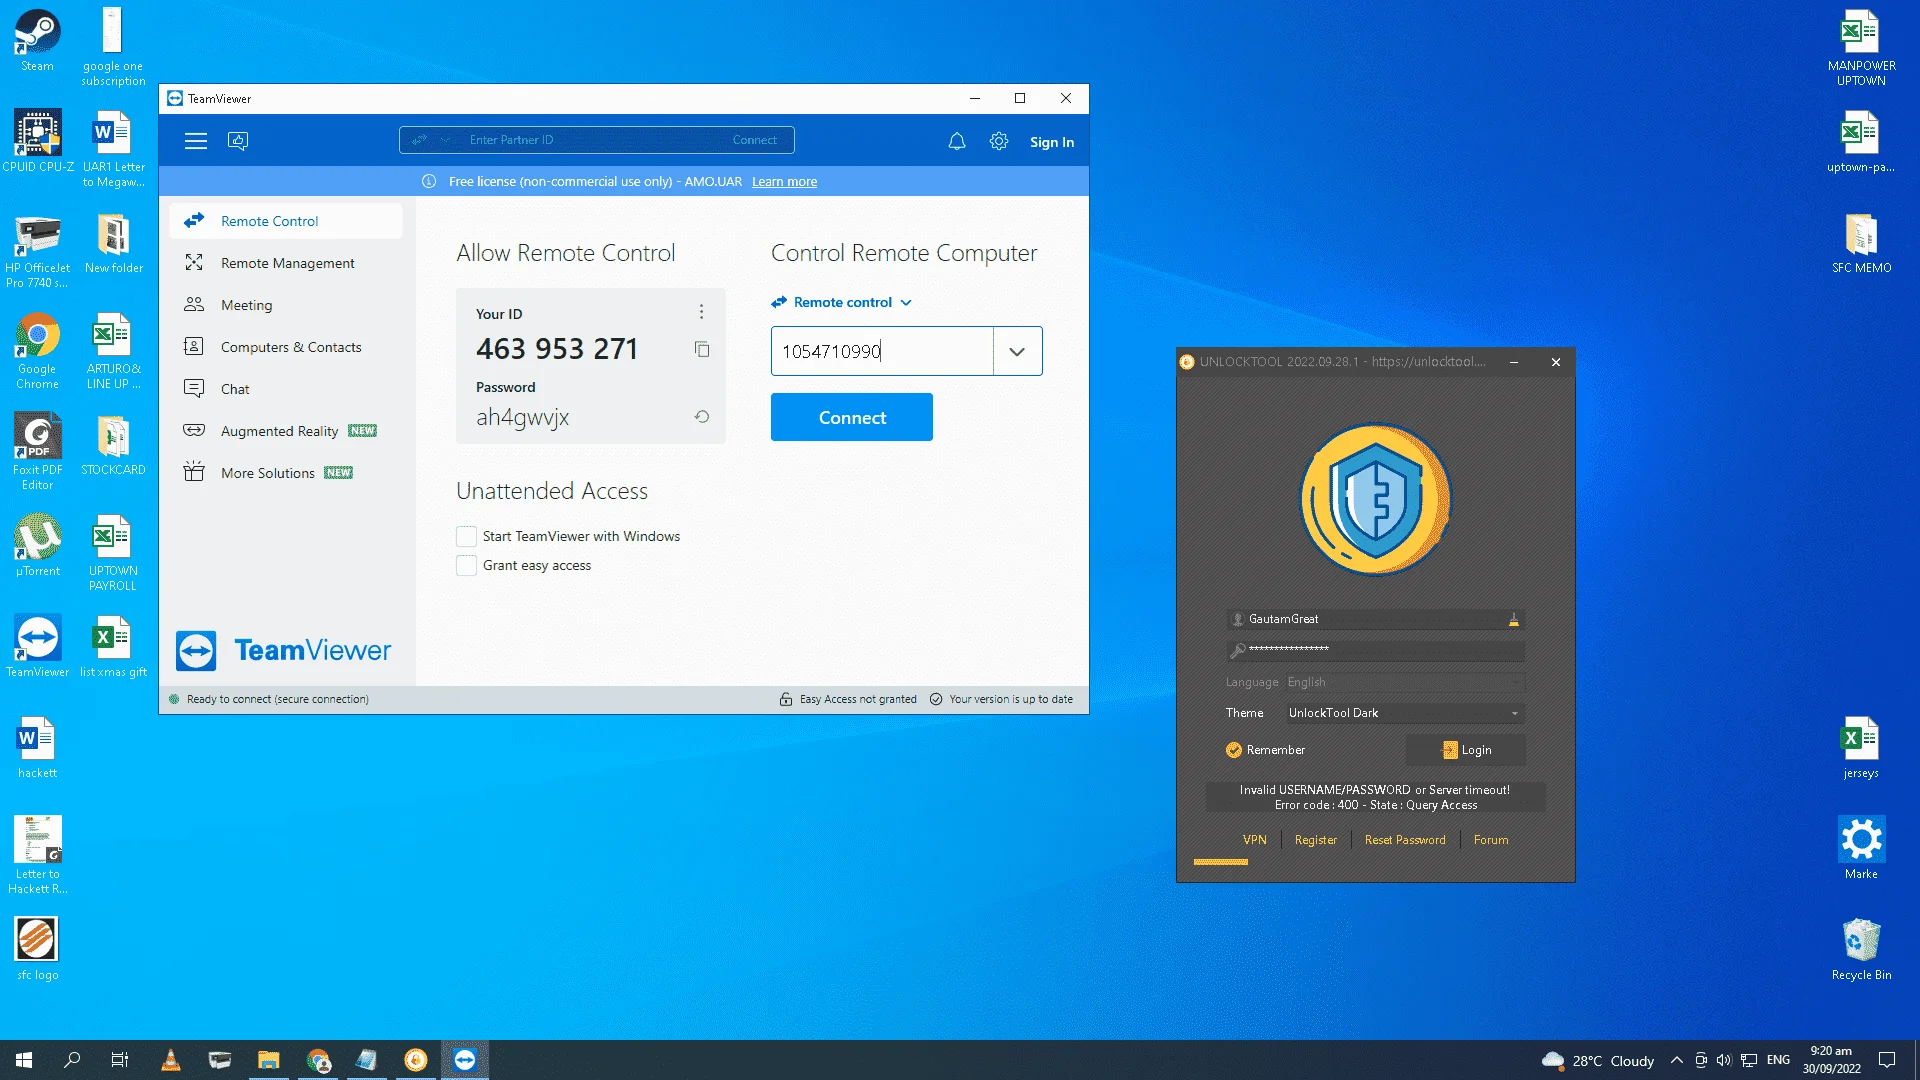Open UnlockTool Language dropdown

pos(1404,682)
